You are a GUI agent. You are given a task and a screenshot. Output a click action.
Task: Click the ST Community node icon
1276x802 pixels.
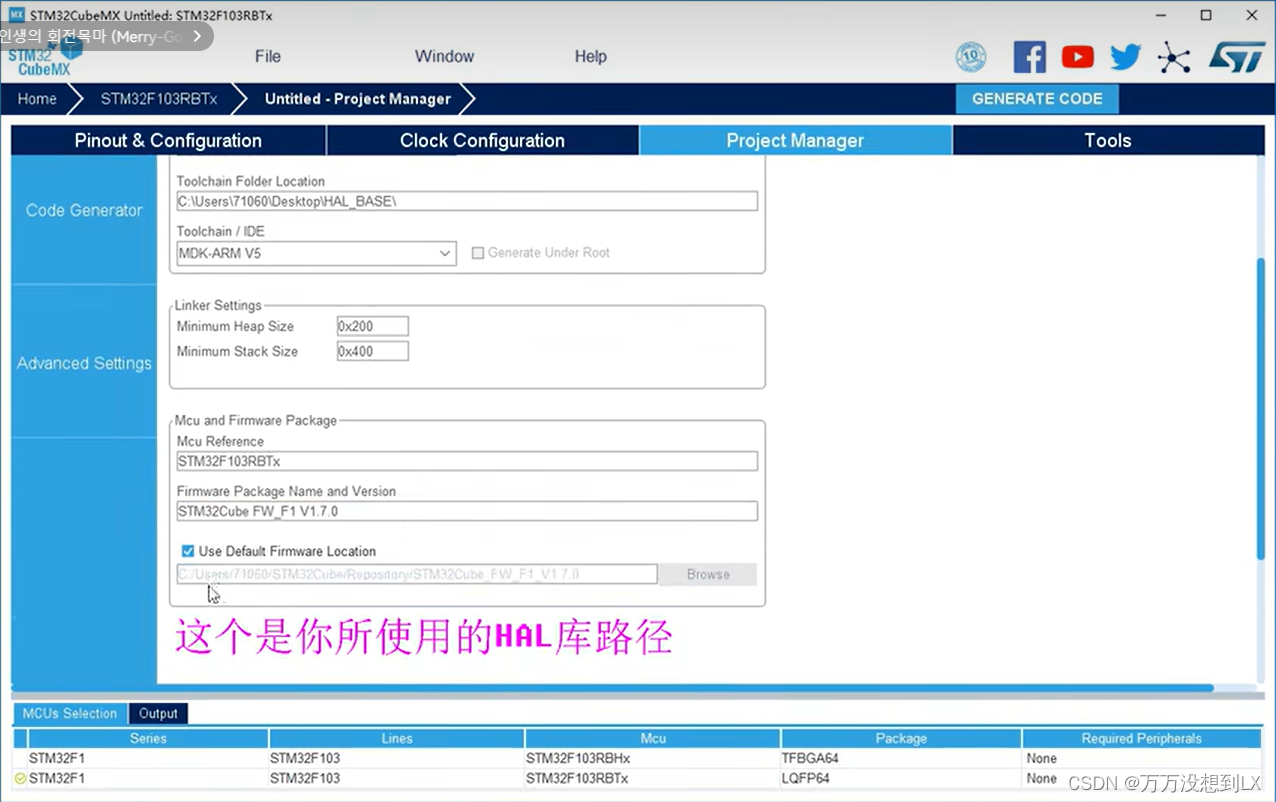tap(1173, 57)
